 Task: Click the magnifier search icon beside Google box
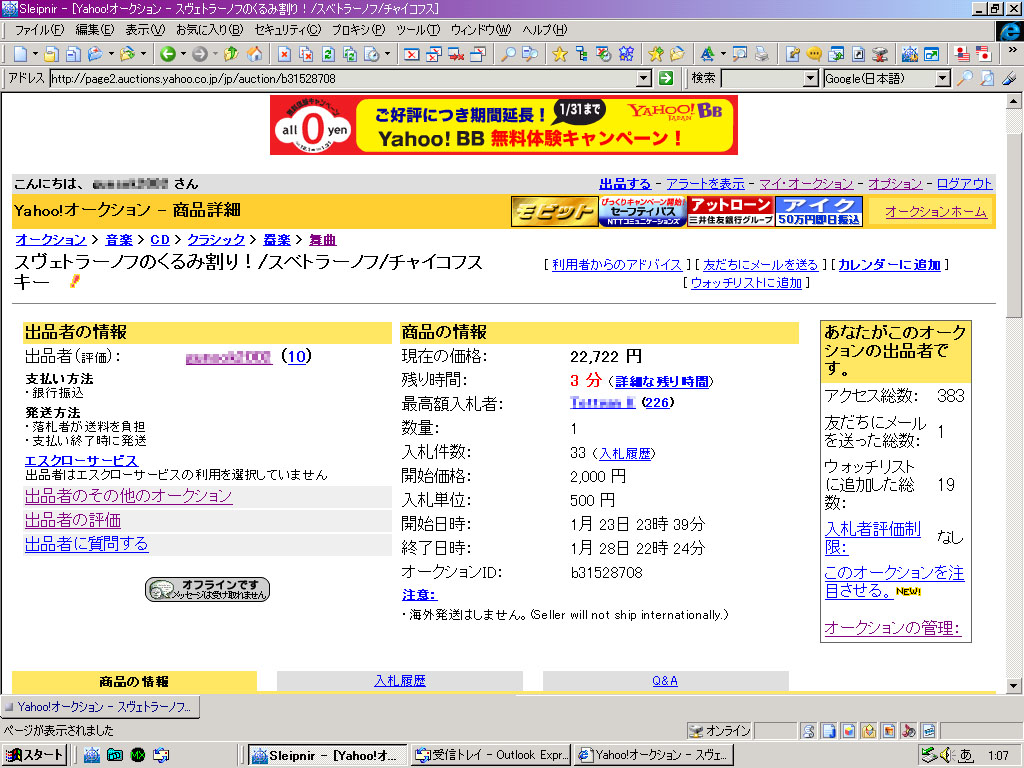point(964,78)
